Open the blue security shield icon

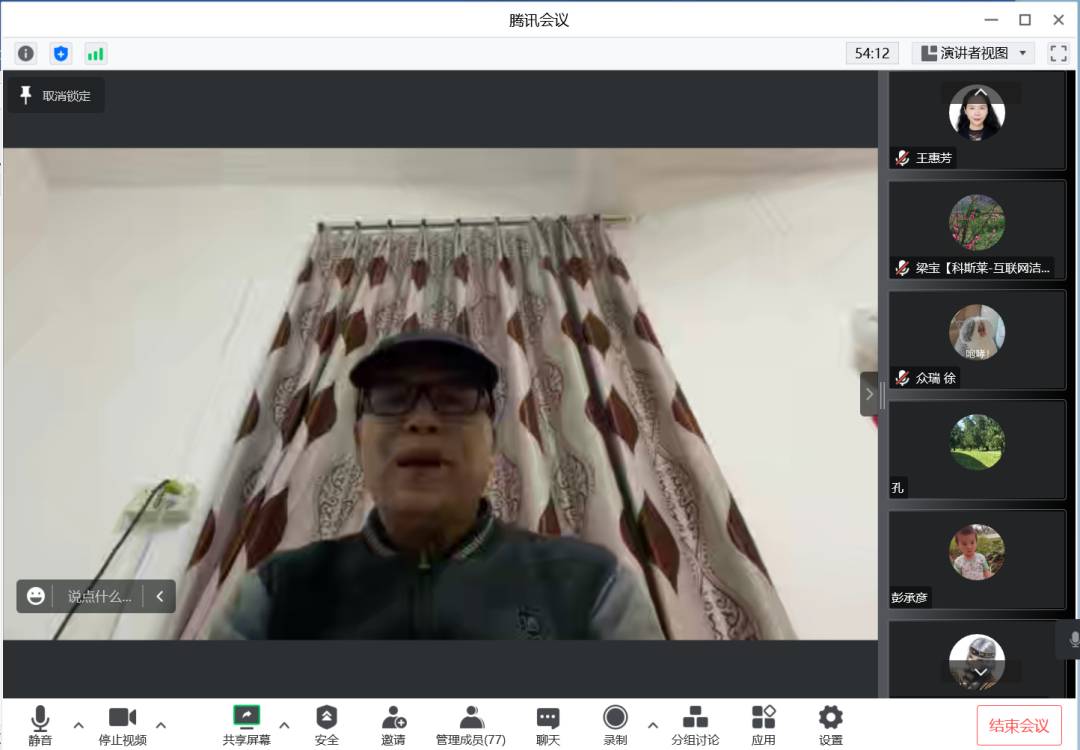[x=61, y=54]
